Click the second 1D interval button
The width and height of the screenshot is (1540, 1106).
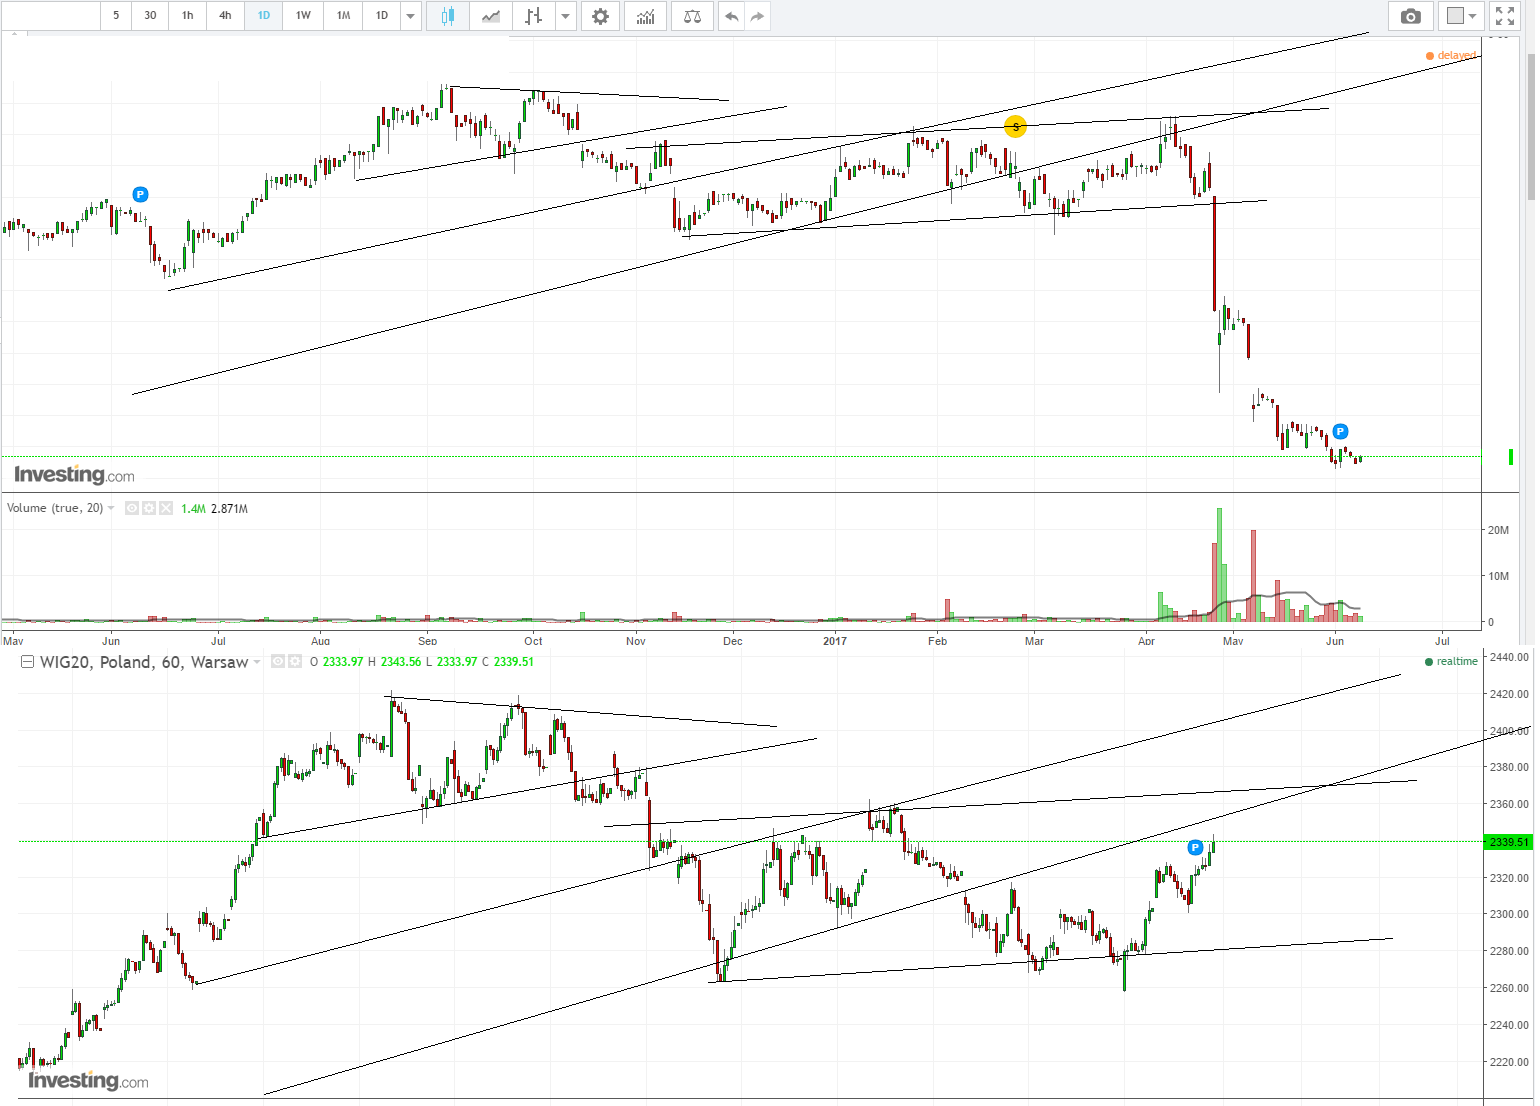(x=381, y=16)
